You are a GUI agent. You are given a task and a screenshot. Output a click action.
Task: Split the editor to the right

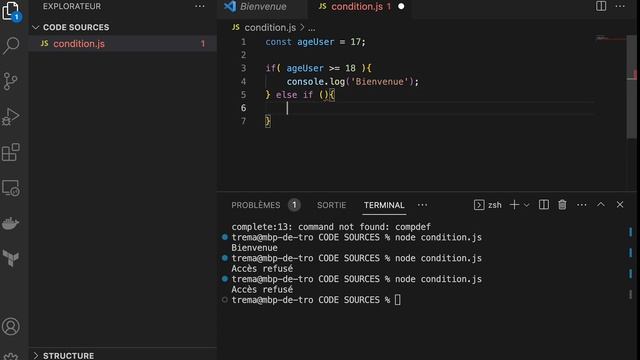pos(601,6)
